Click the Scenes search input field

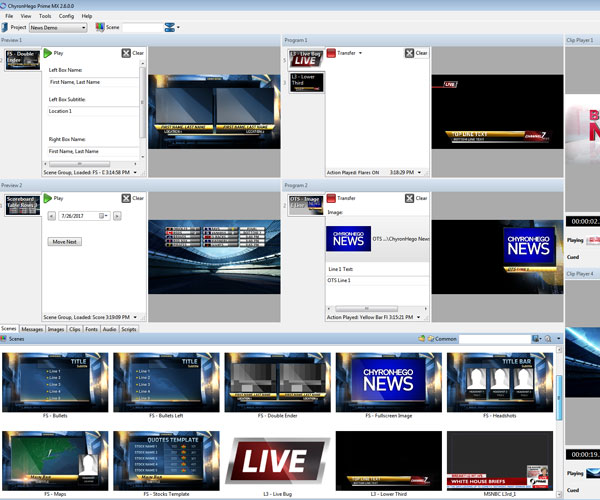tap(494, 339)
